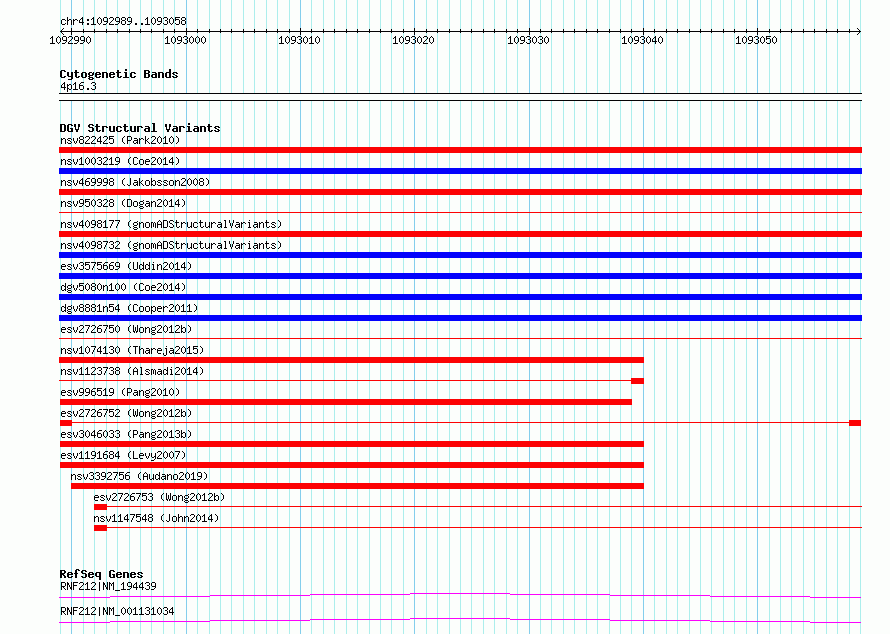Click the 1092990 ruler position label
The height and width of the screenshot is (634, 890).
click(x=70, y=40)
